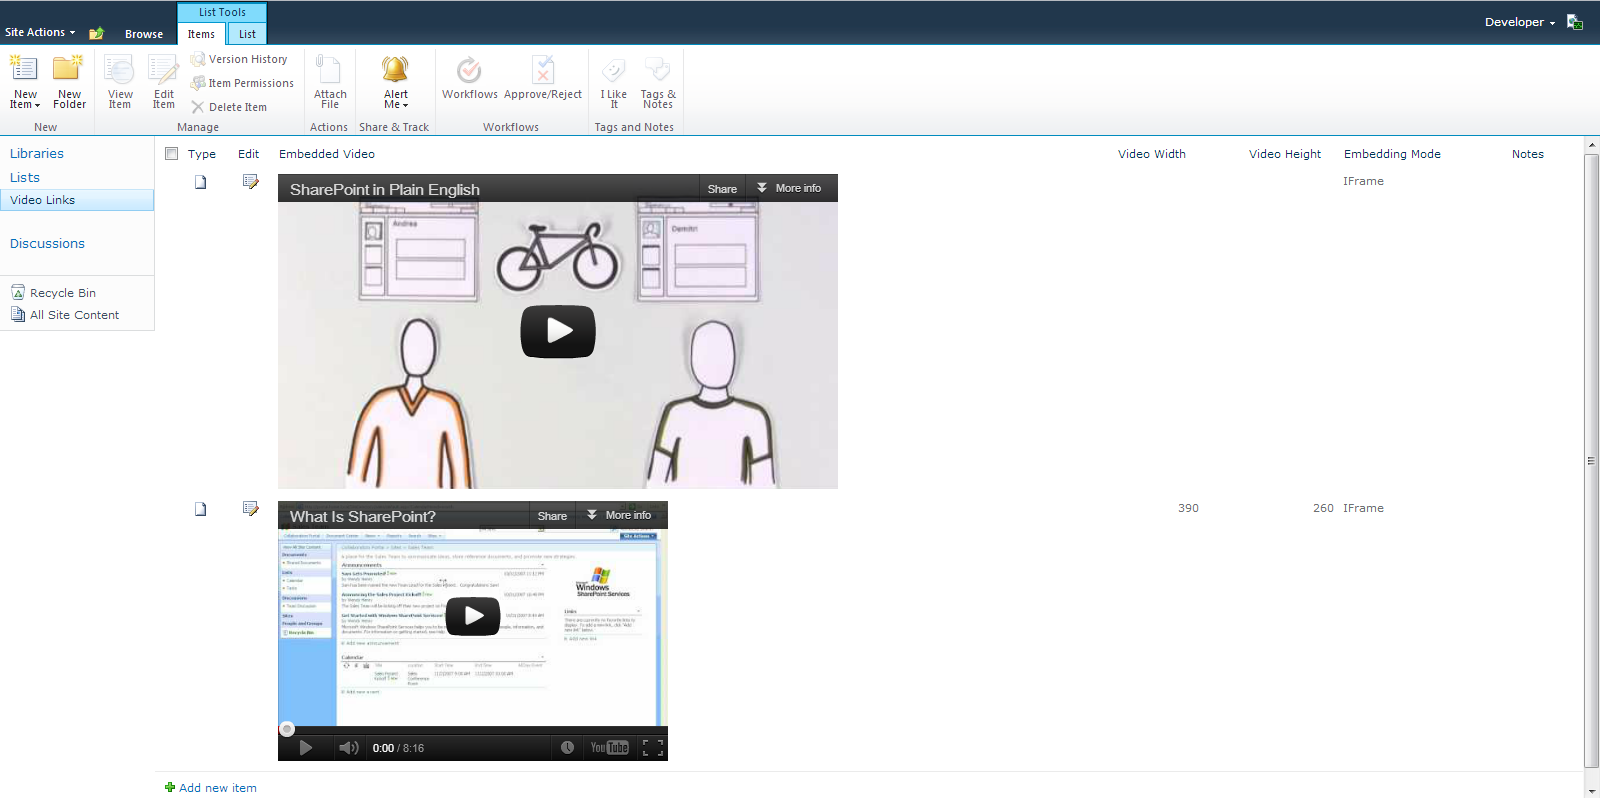1600x798 pixels.
Task: Expand the Alert Me dropdown arrow
Action: tap(405, 105)
